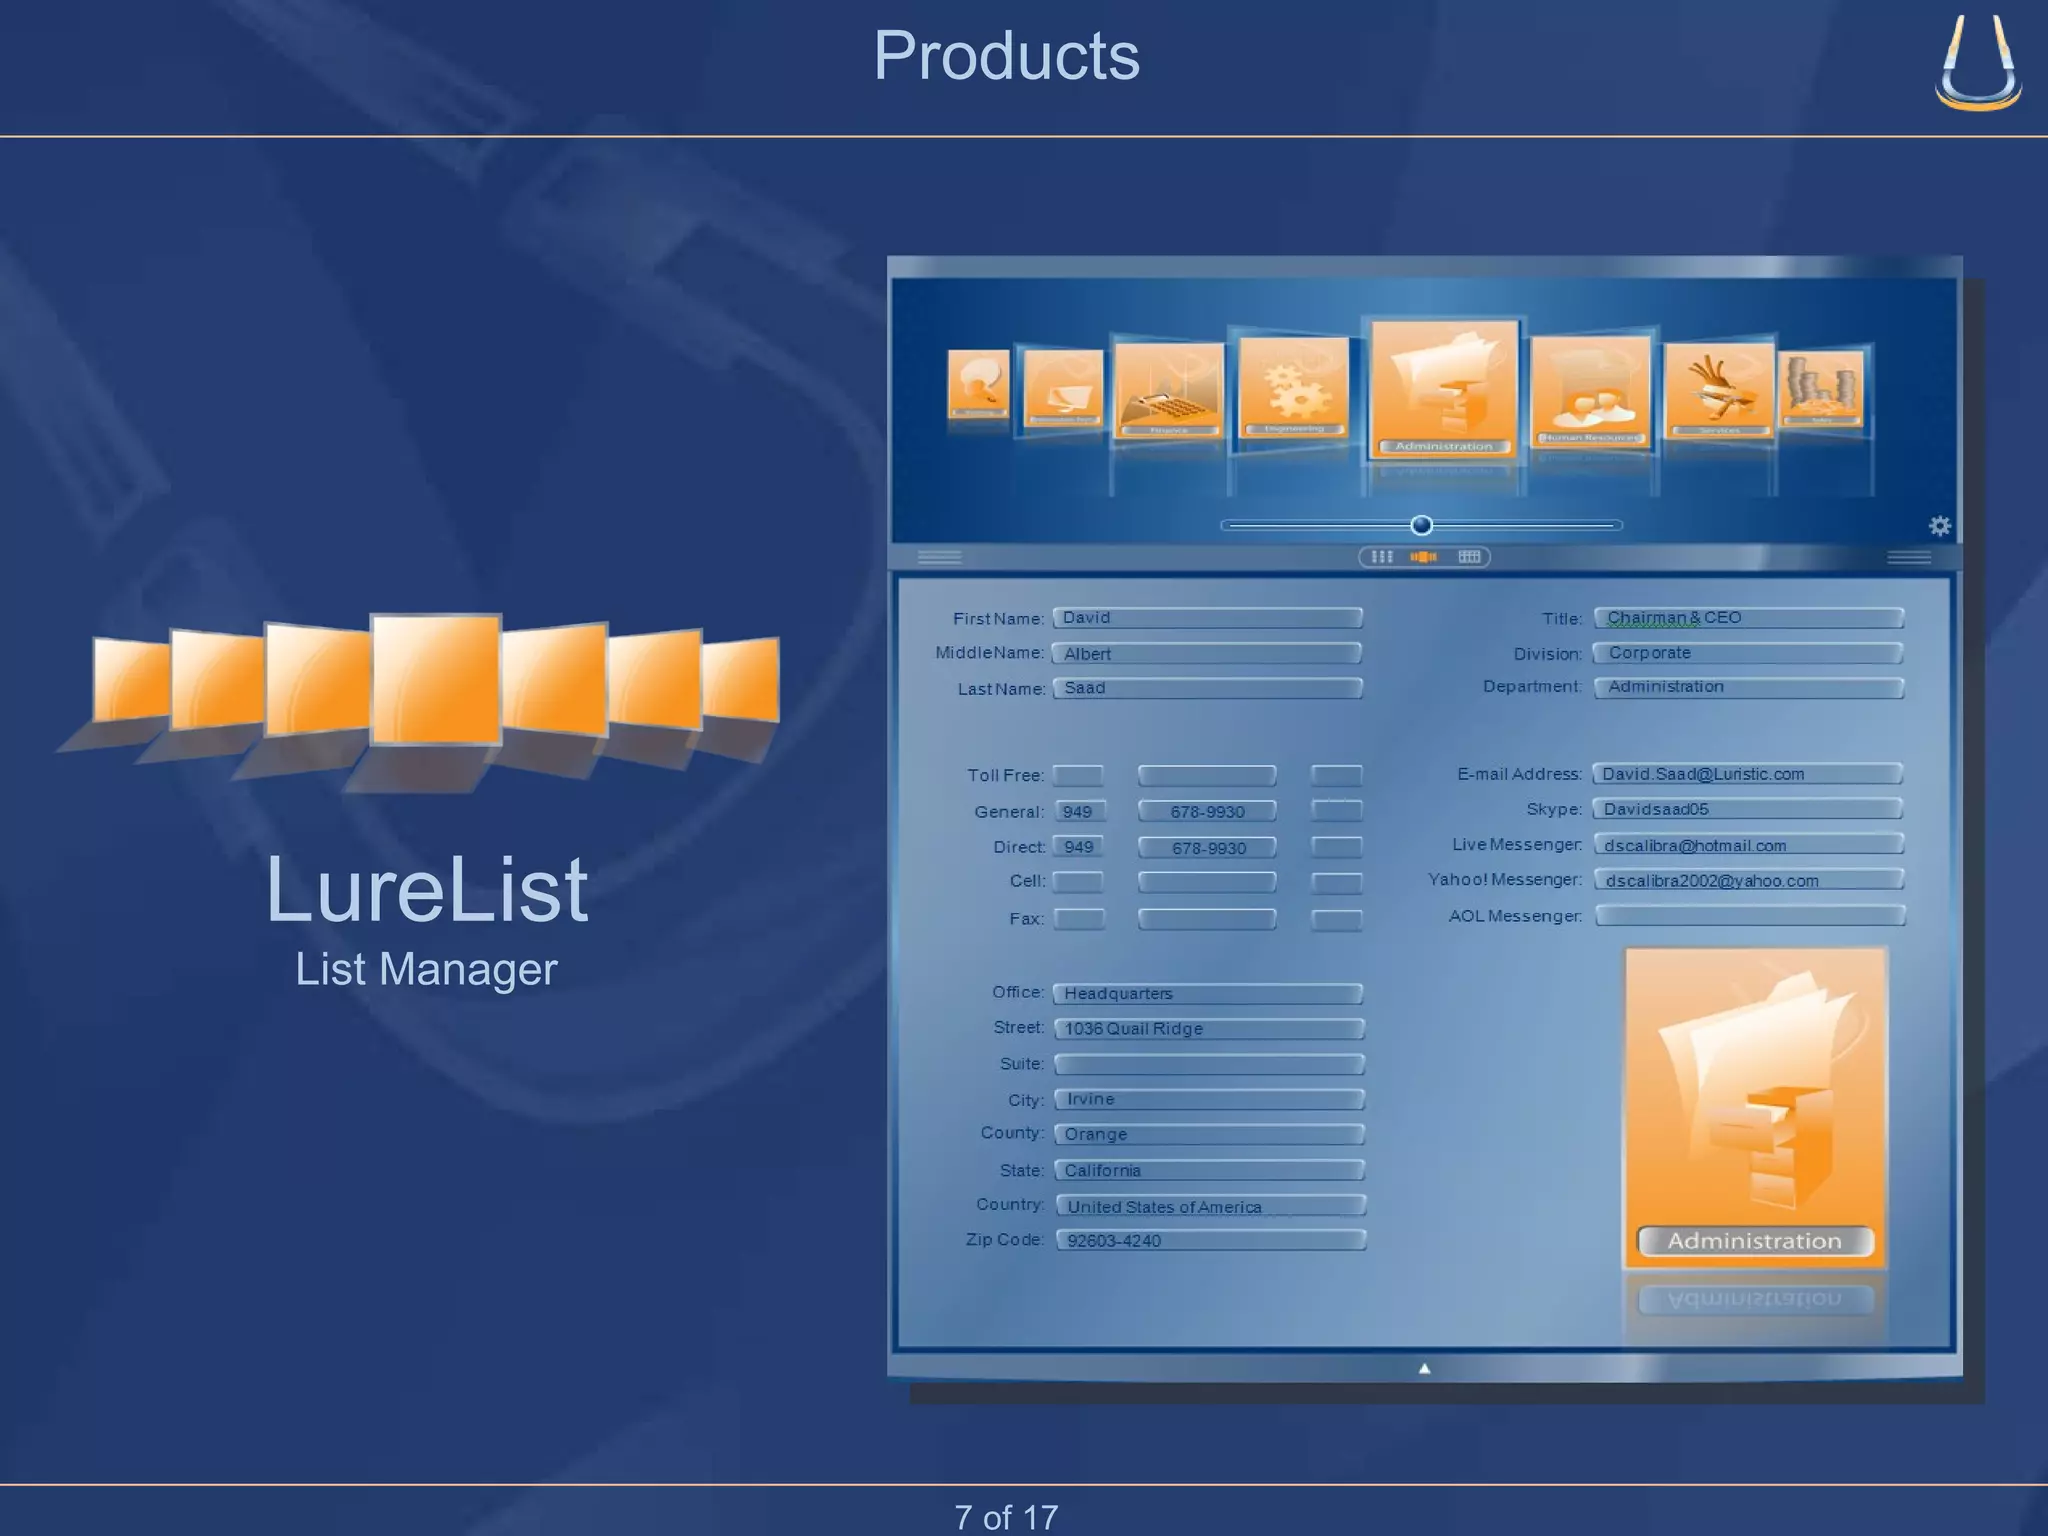Click the E-mail Address field
The width and height of the screenshot is (2048, 1536).
pos(1748,774)
